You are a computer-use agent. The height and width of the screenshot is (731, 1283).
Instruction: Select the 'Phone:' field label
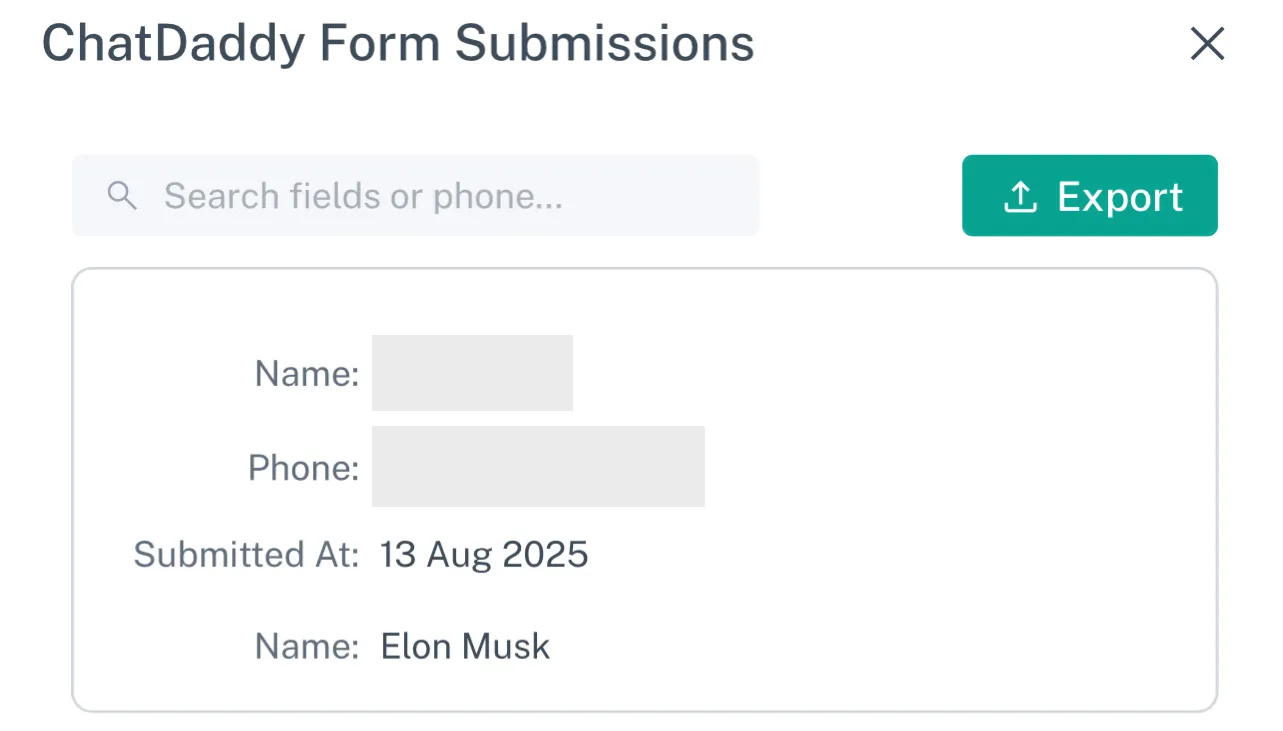(303, 467)
